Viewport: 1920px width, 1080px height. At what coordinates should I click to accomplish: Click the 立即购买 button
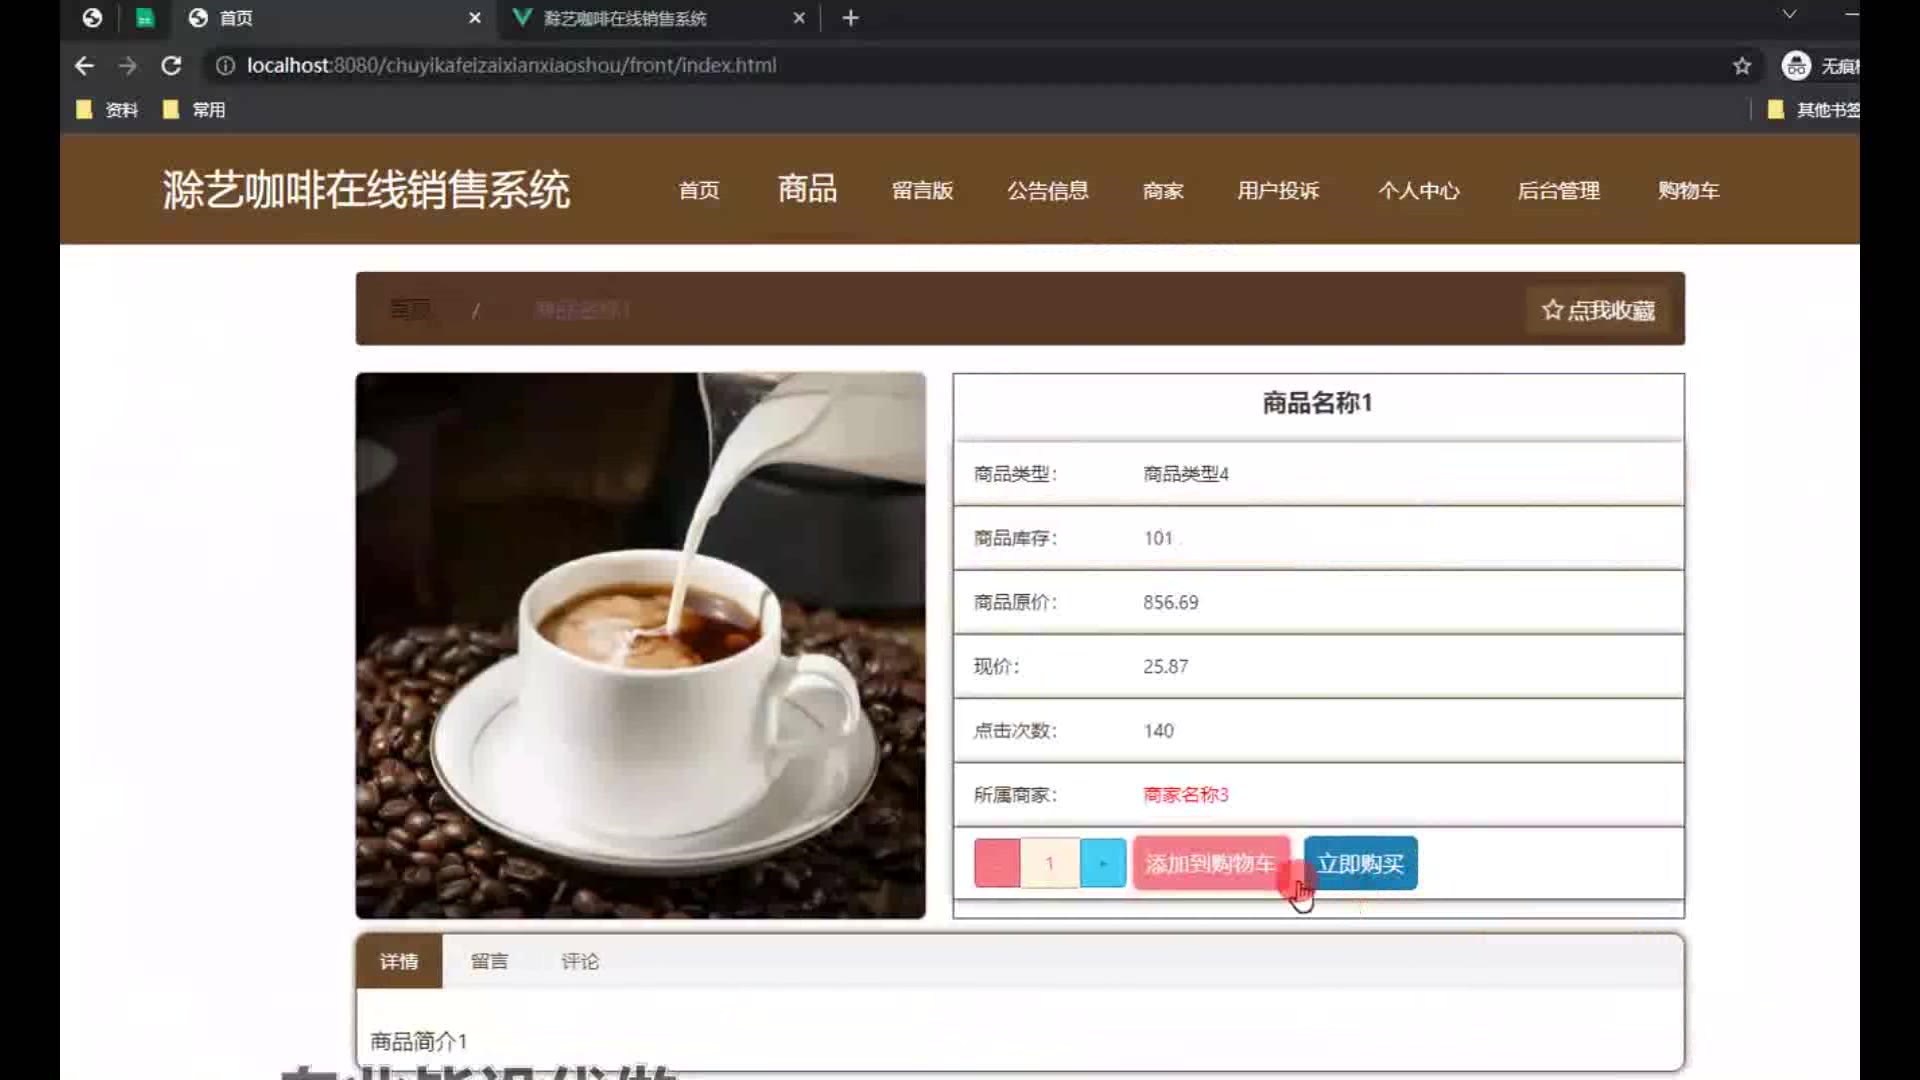(1360, 863)
